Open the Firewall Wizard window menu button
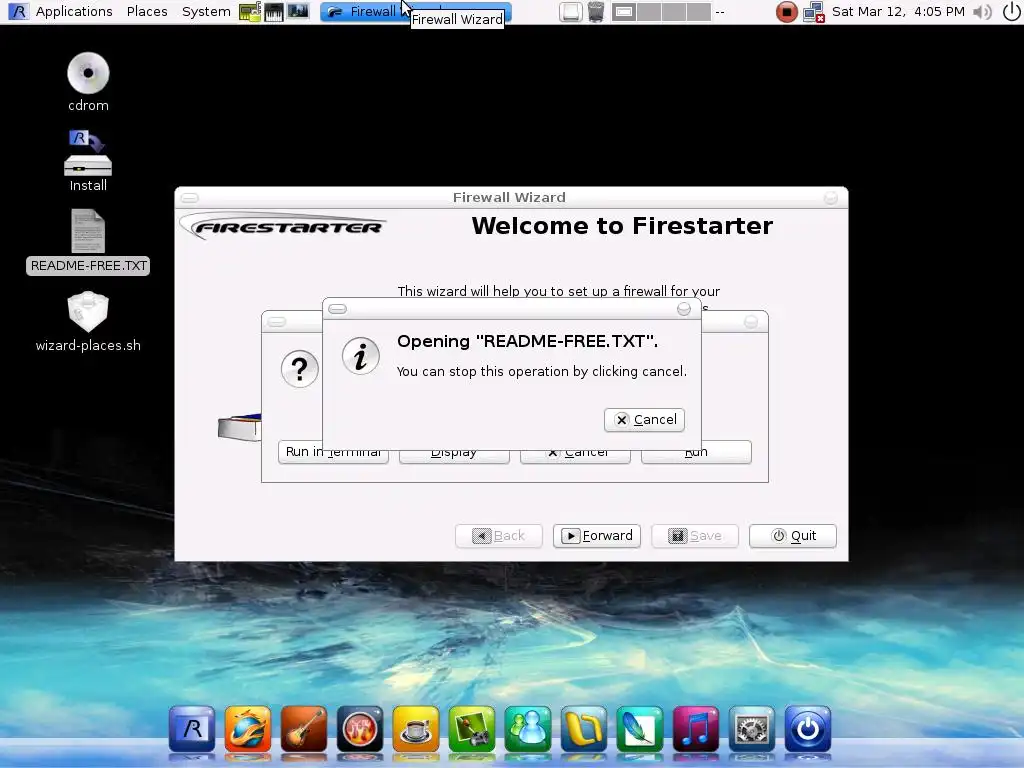The width and height of the screenshot is (1024, 768). (189, 197)
